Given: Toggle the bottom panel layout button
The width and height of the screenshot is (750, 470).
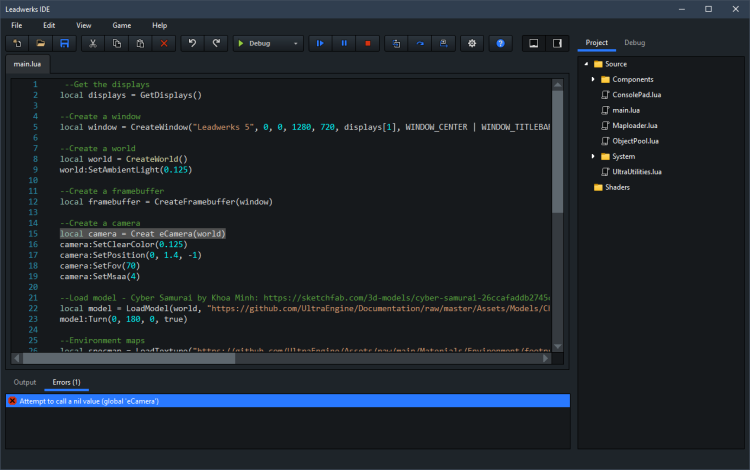Looking at the screenshot, I should [x=534, y=44].
